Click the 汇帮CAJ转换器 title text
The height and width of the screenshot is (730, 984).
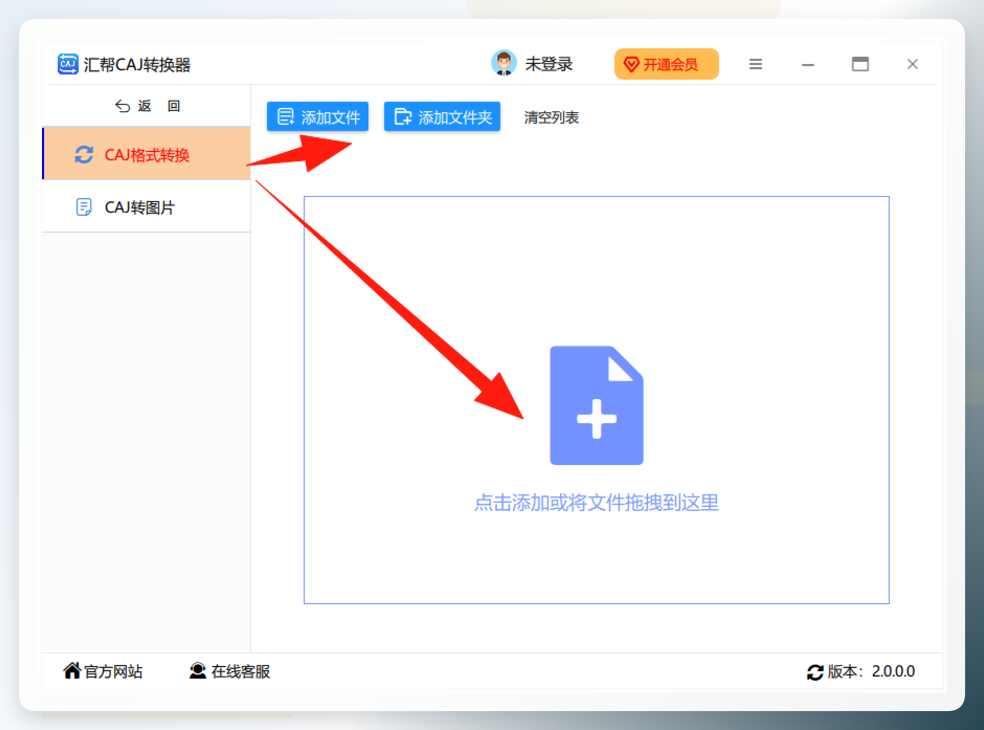[137, 65]
